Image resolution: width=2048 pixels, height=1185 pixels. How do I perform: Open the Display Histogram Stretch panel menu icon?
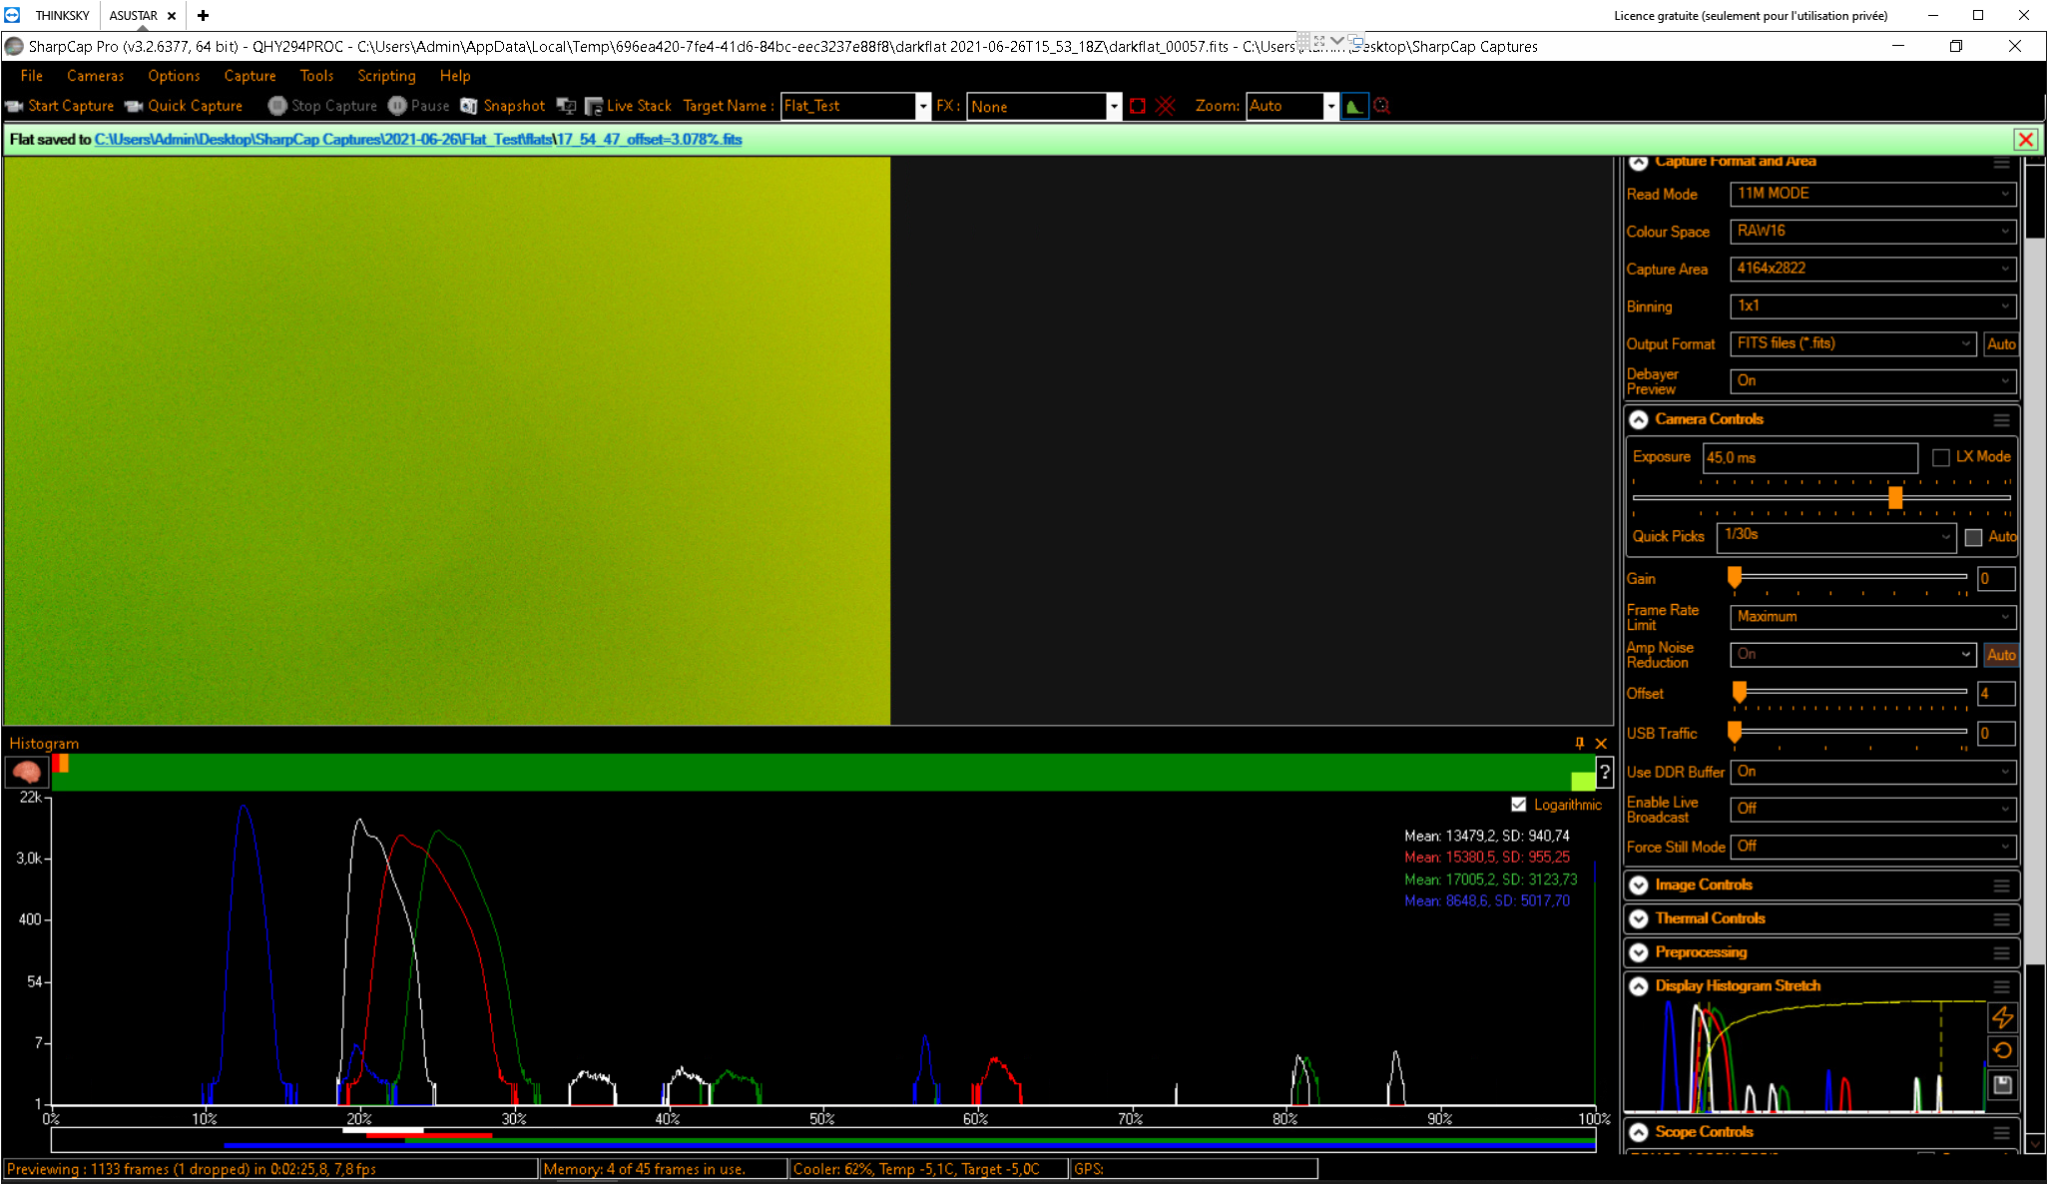point(2001,987)
